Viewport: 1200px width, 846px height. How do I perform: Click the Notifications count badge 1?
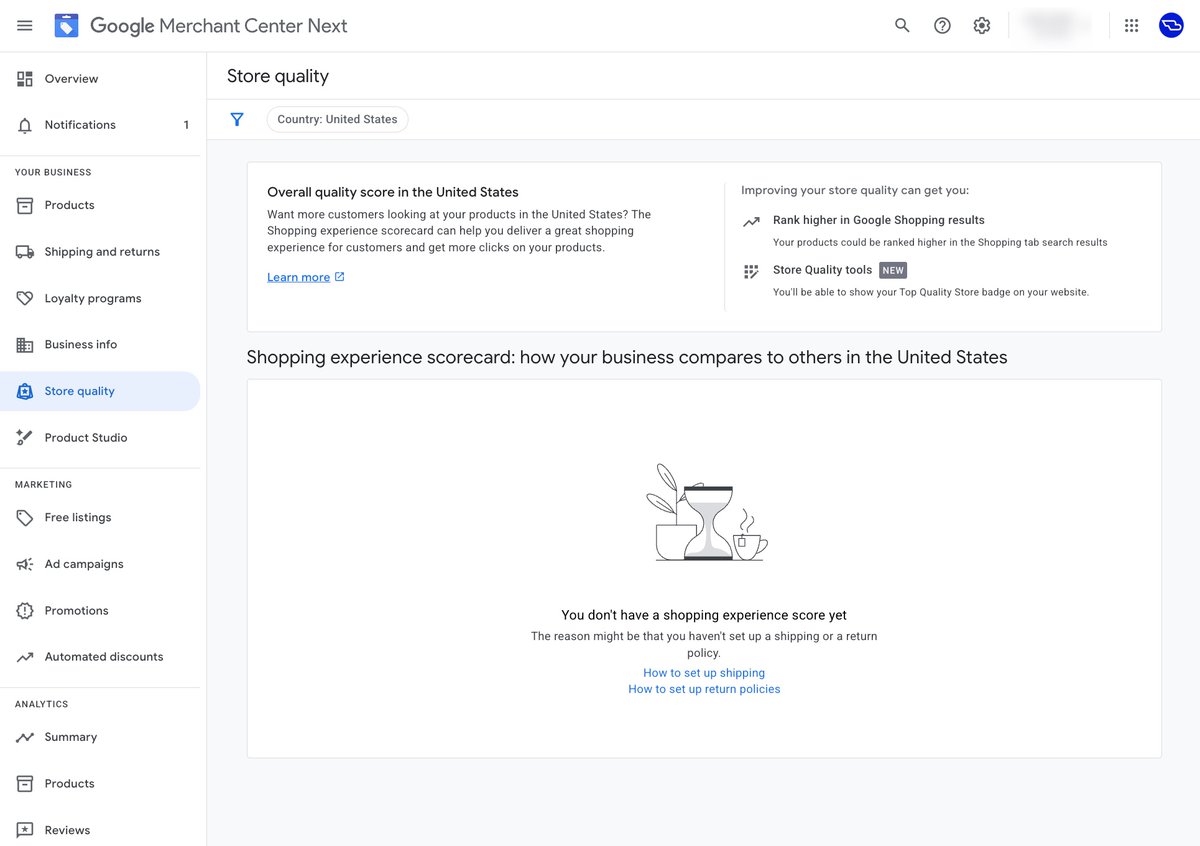186,125
